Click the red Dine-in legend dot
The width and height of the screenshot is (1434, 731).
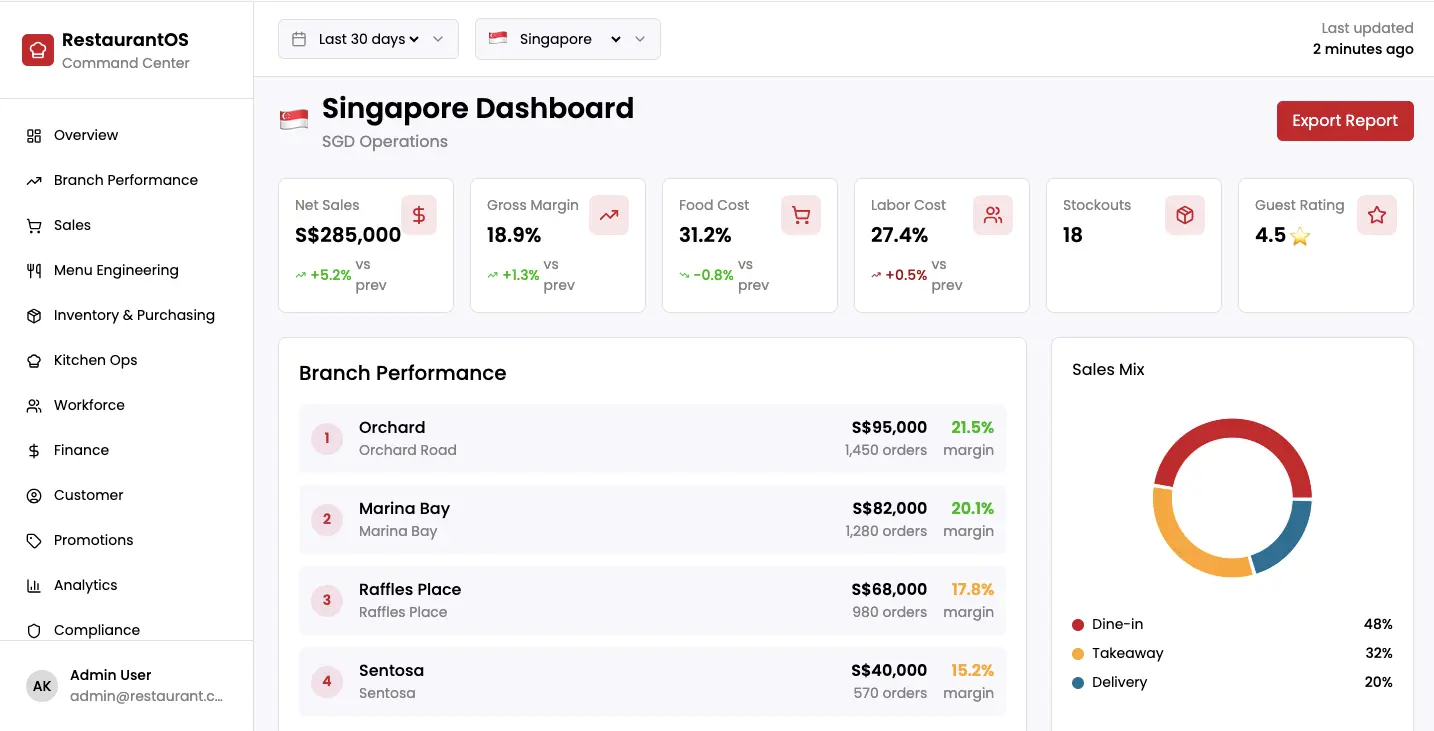(1078, 625)
